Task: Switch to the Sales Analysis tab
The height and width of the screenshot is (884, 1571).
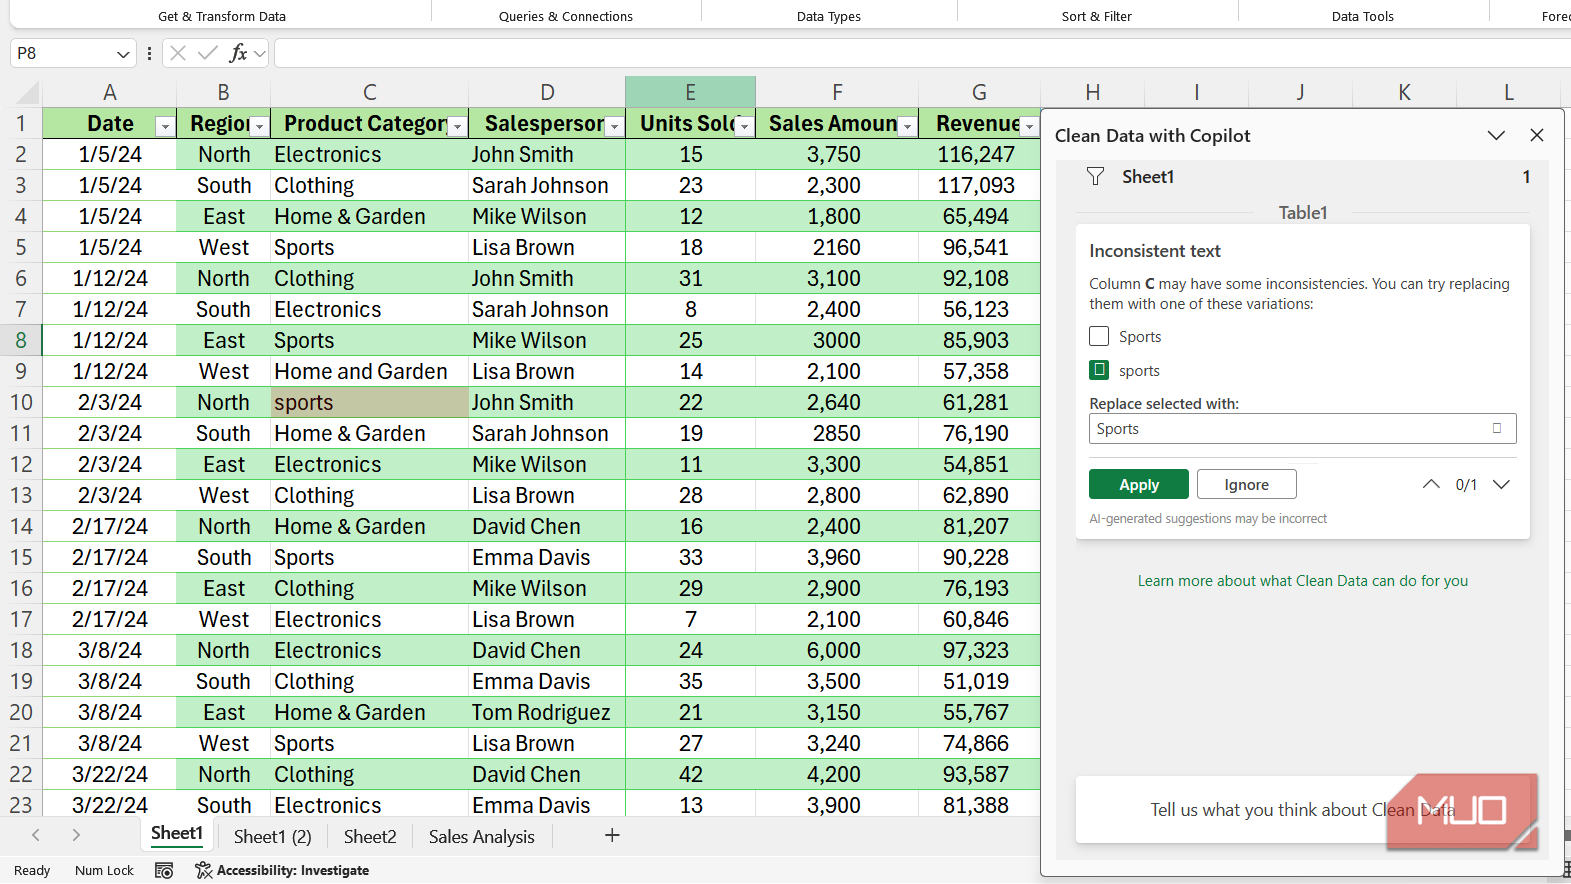Action: pos(481,836)
